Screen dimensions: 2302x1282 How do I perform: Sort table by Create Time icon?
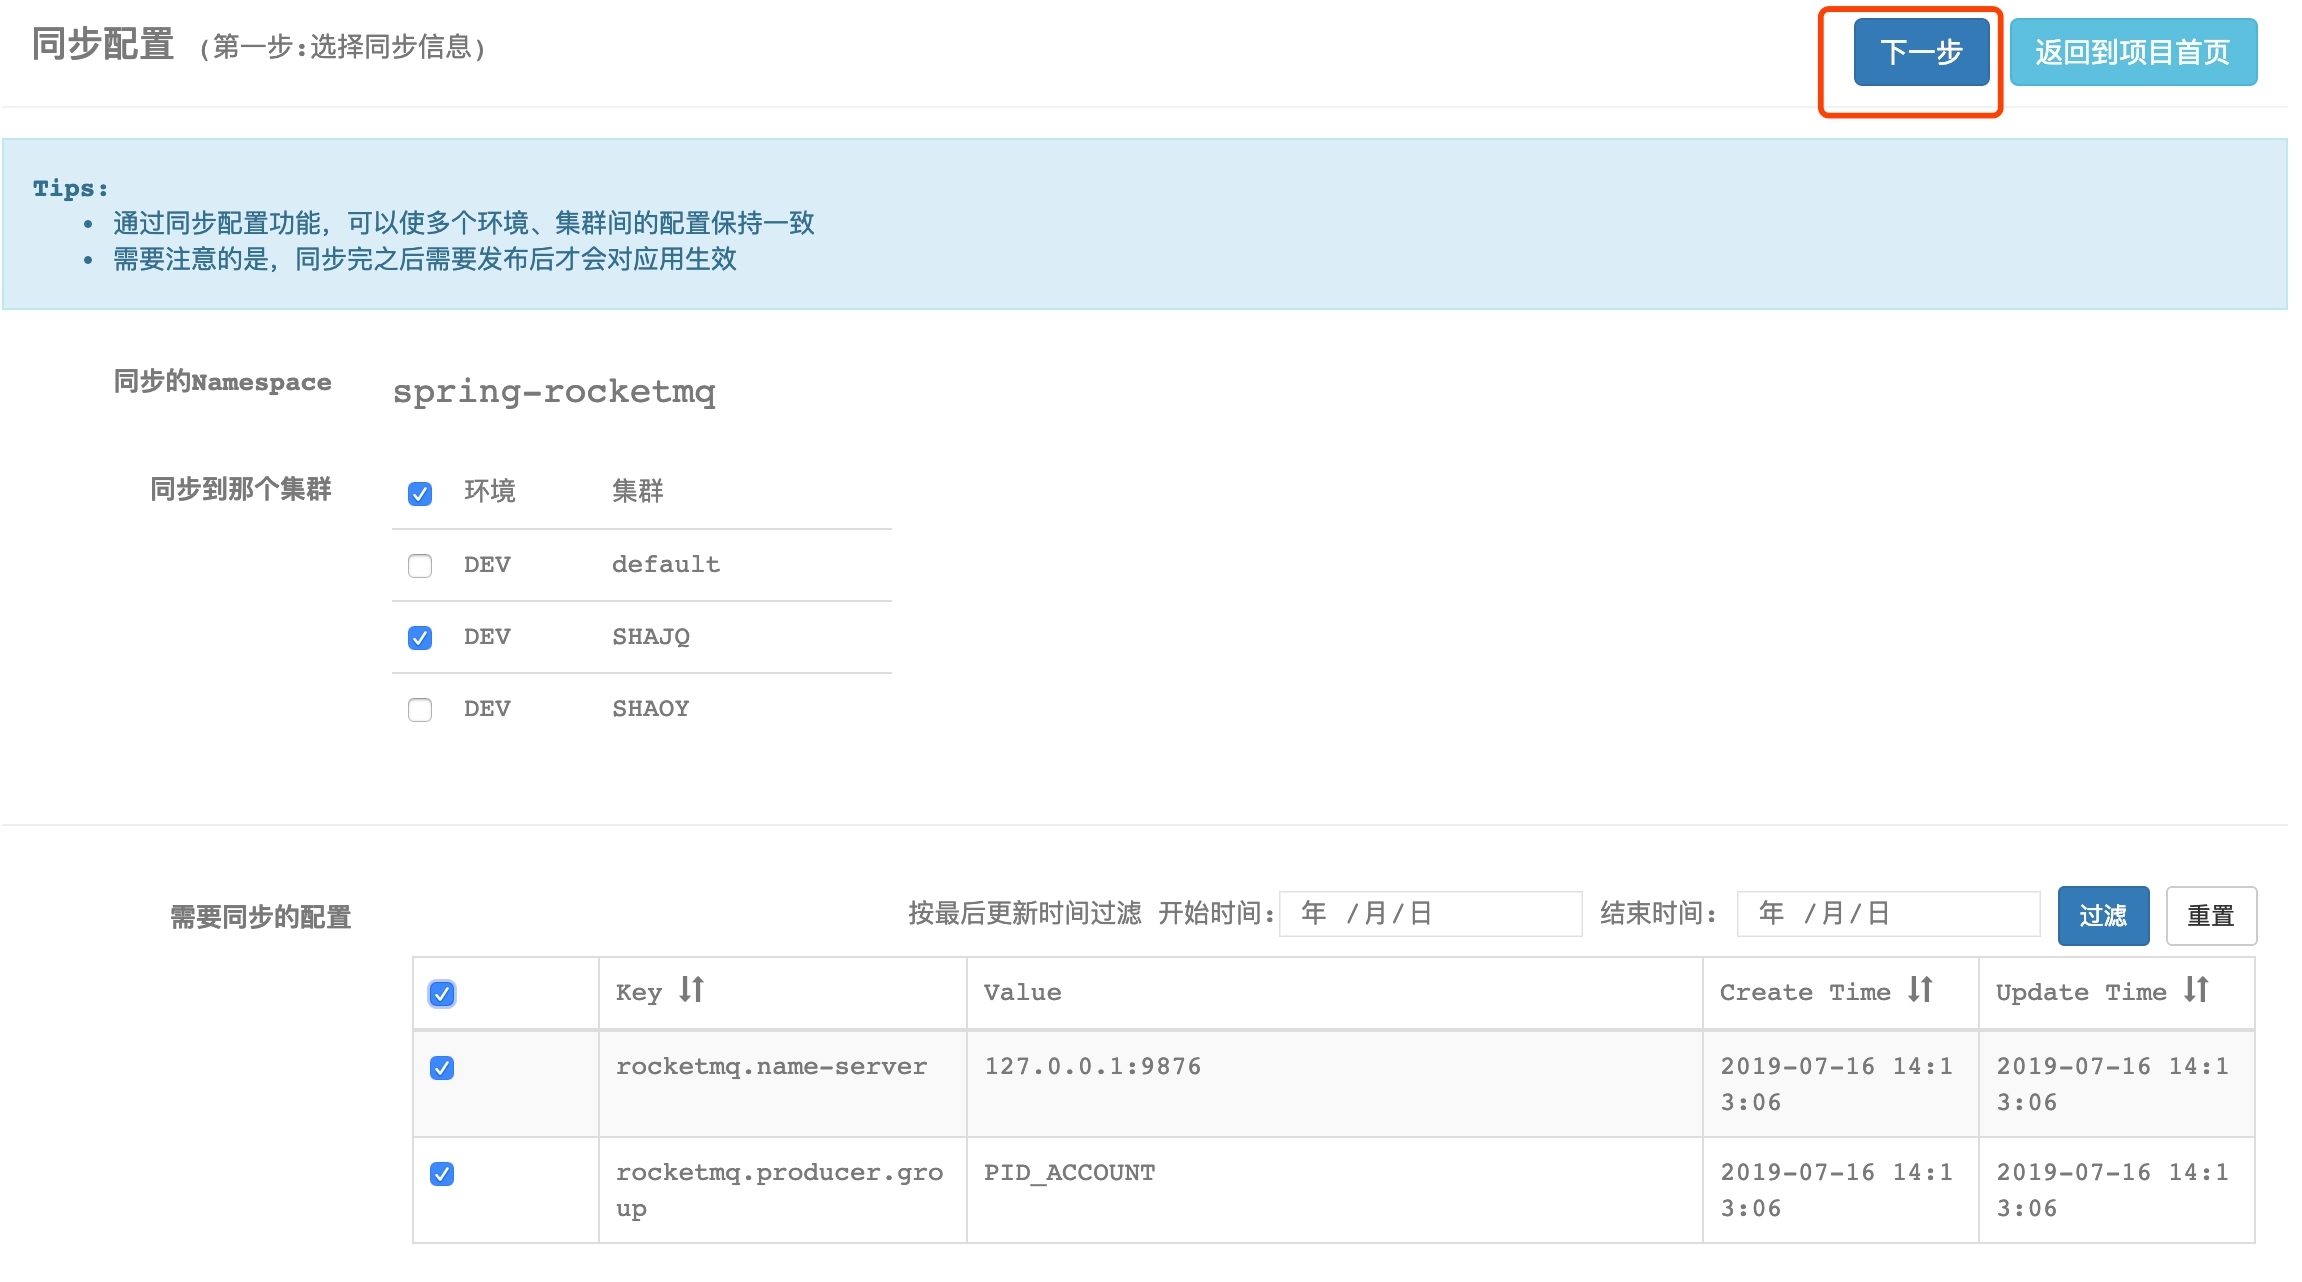tap(1920, 990)
